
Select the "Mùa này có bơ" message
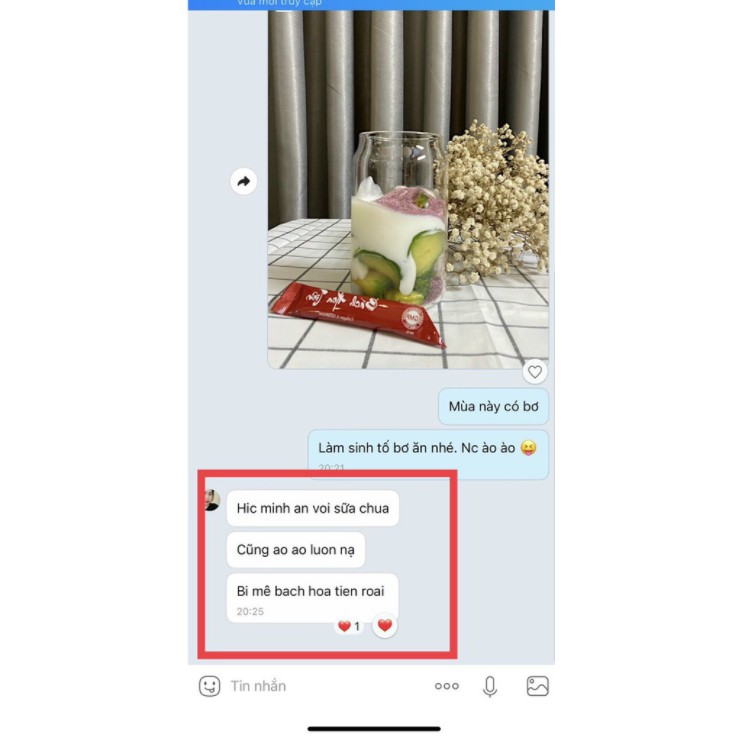[493, 406]
